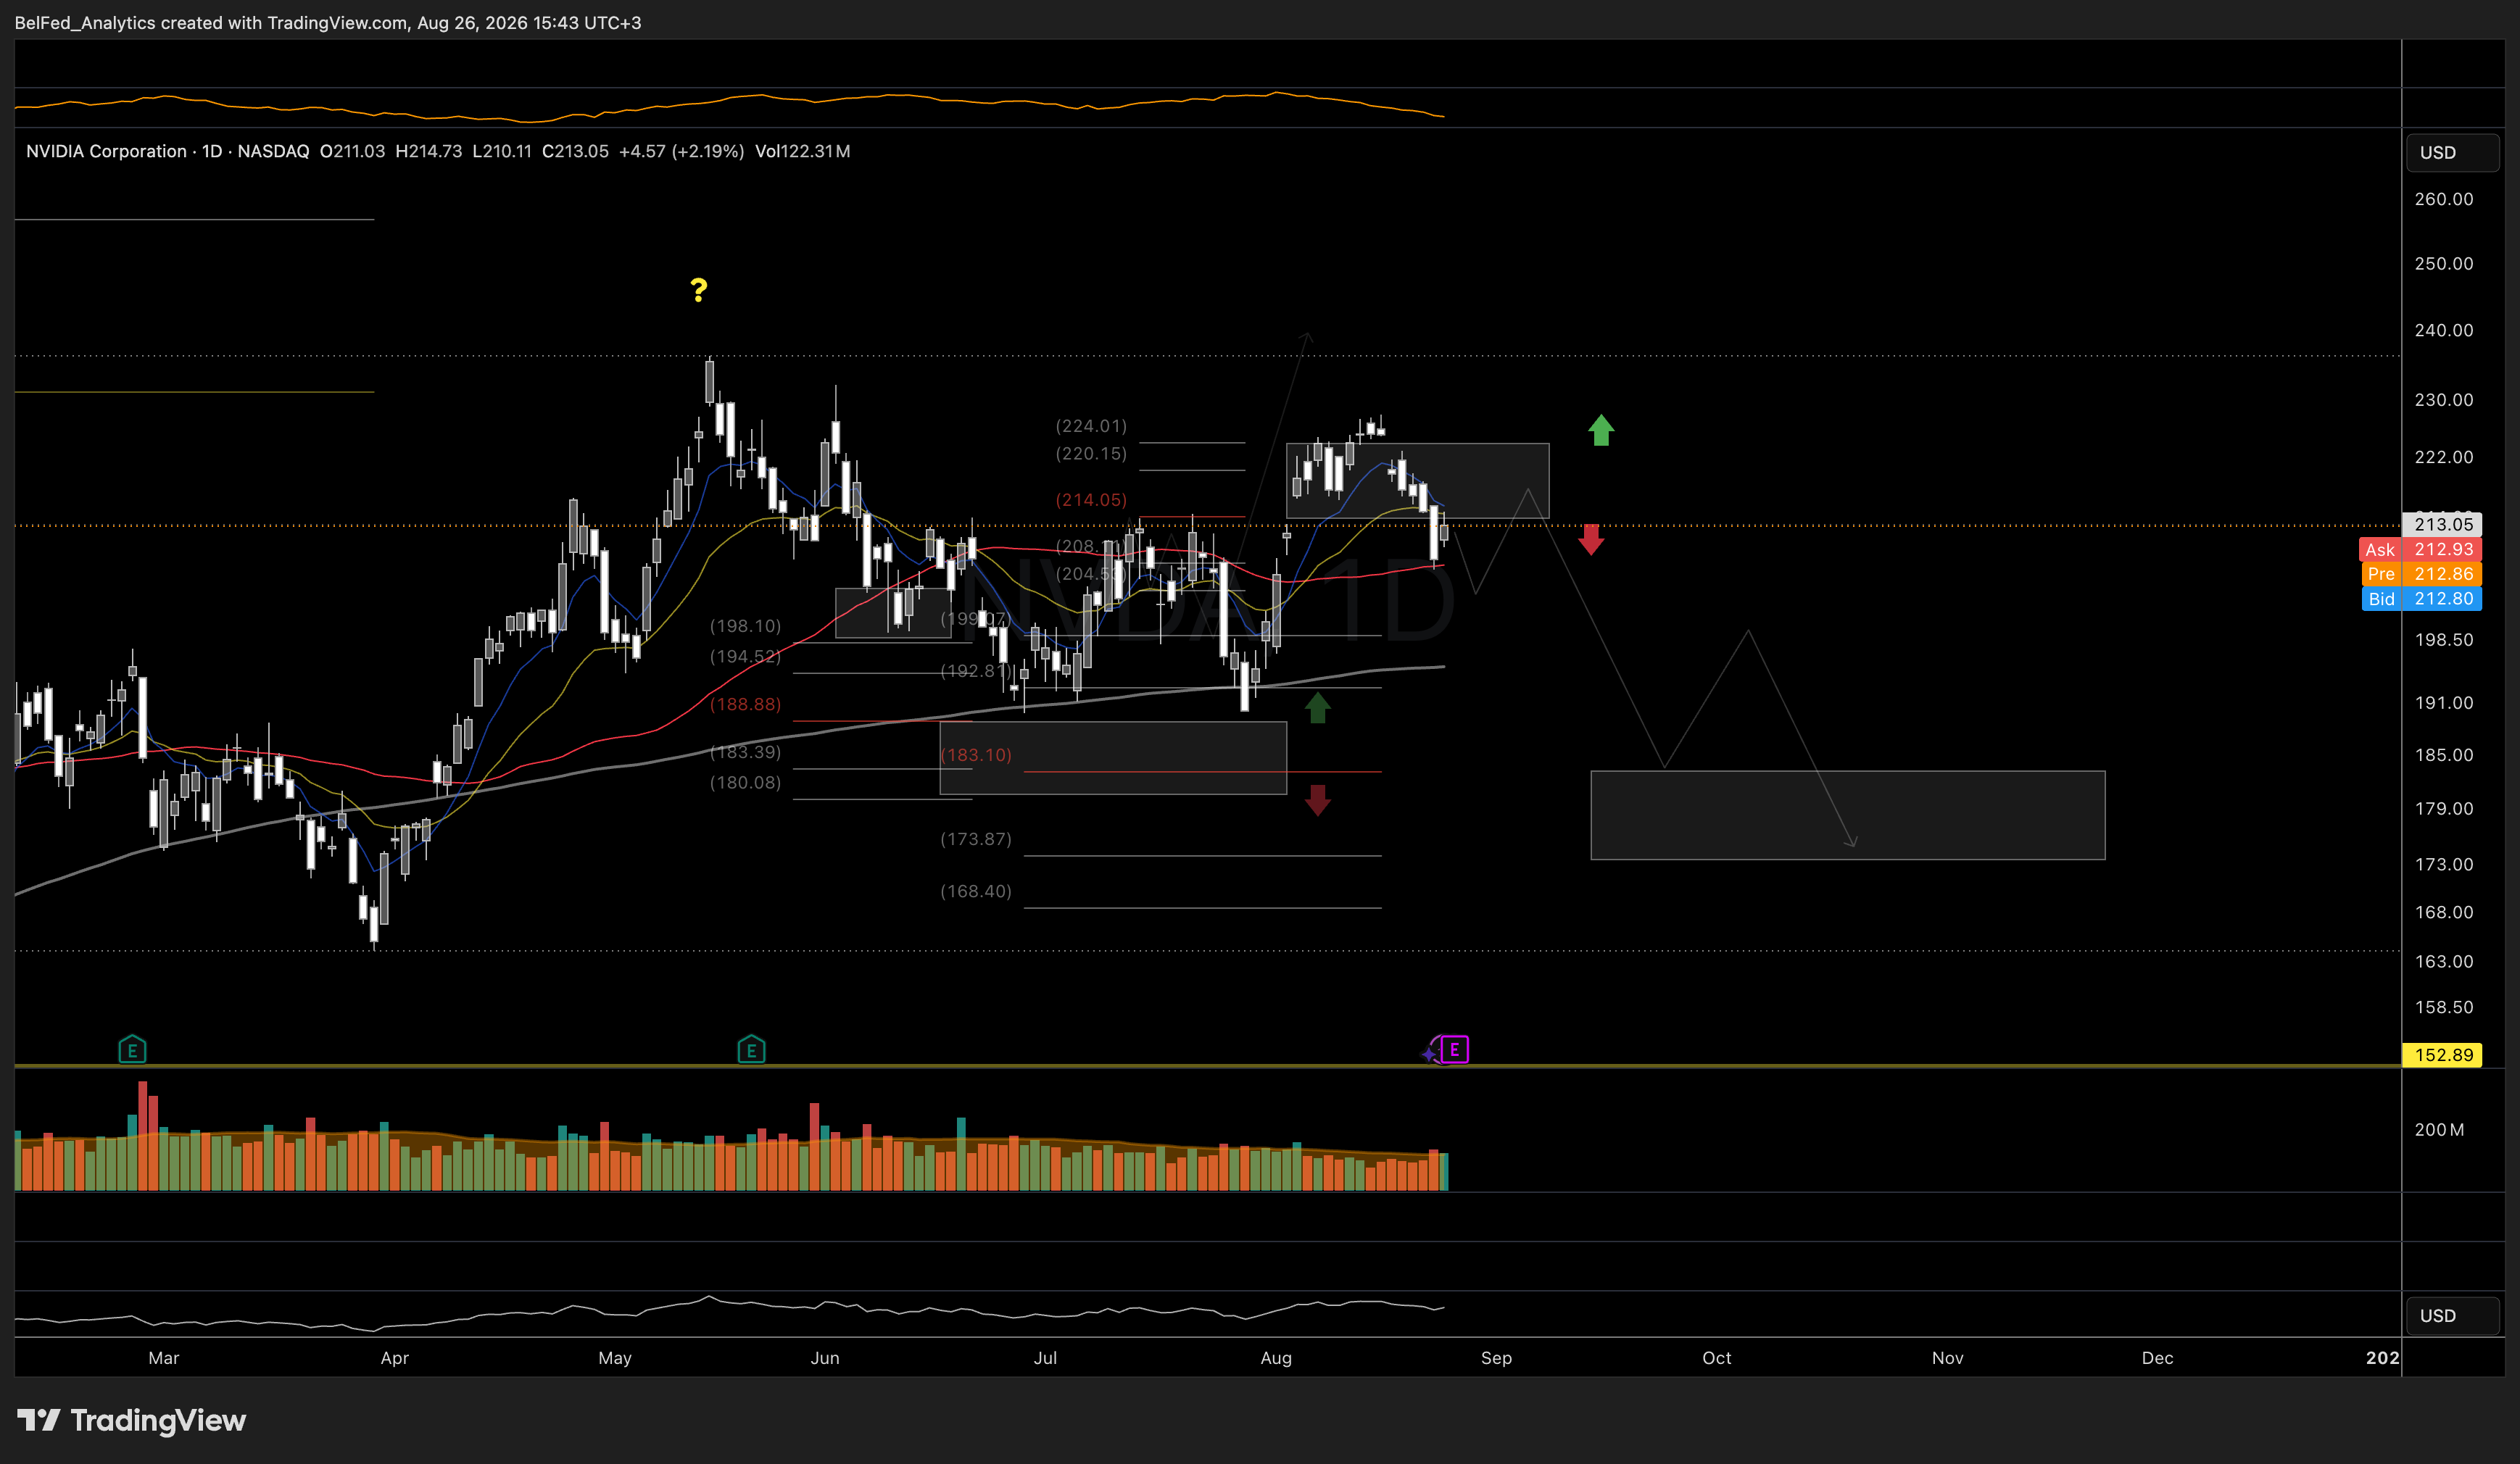The image size is (2520, 1464).
Task: Click the NVIDIA Corporation · 1D · NASDAQ title
Action: click(167, 151)
